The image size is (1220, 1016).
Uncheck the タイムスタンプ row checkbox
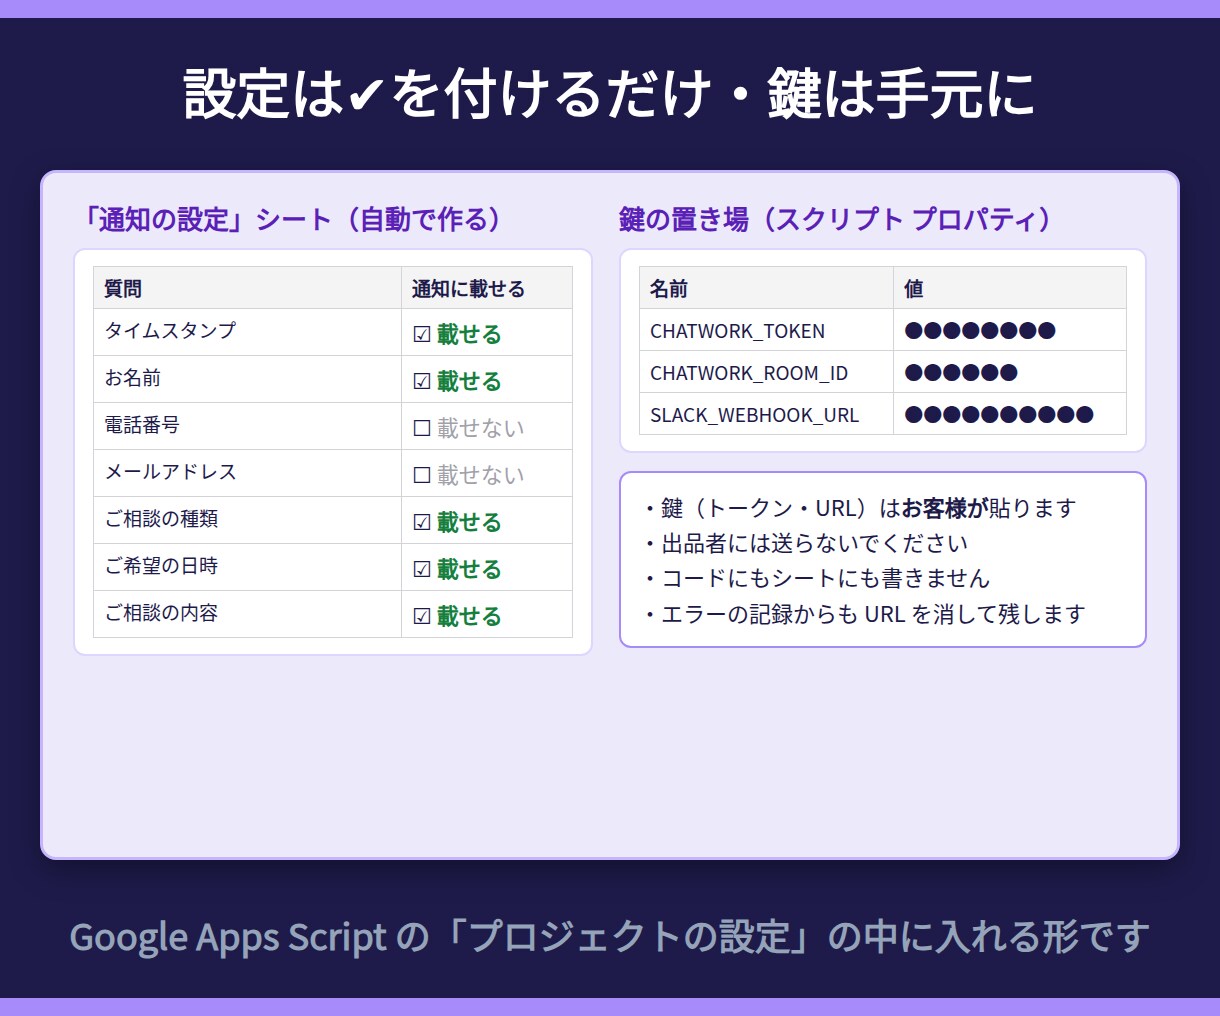[x=422, y=334]
